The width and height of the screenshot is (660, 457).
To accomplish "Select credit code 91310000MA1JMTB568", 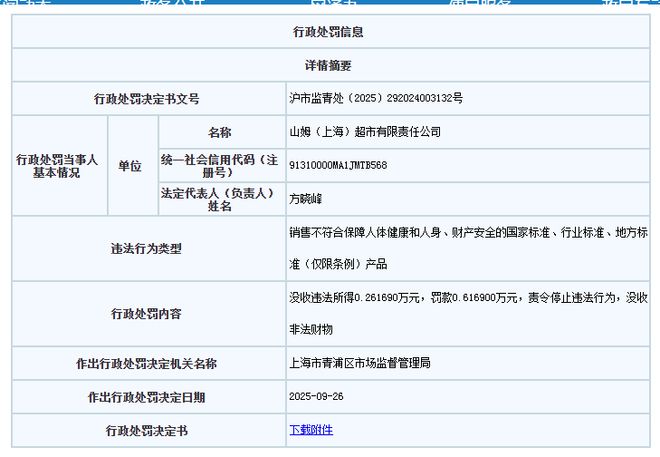I will click(338, 165).
